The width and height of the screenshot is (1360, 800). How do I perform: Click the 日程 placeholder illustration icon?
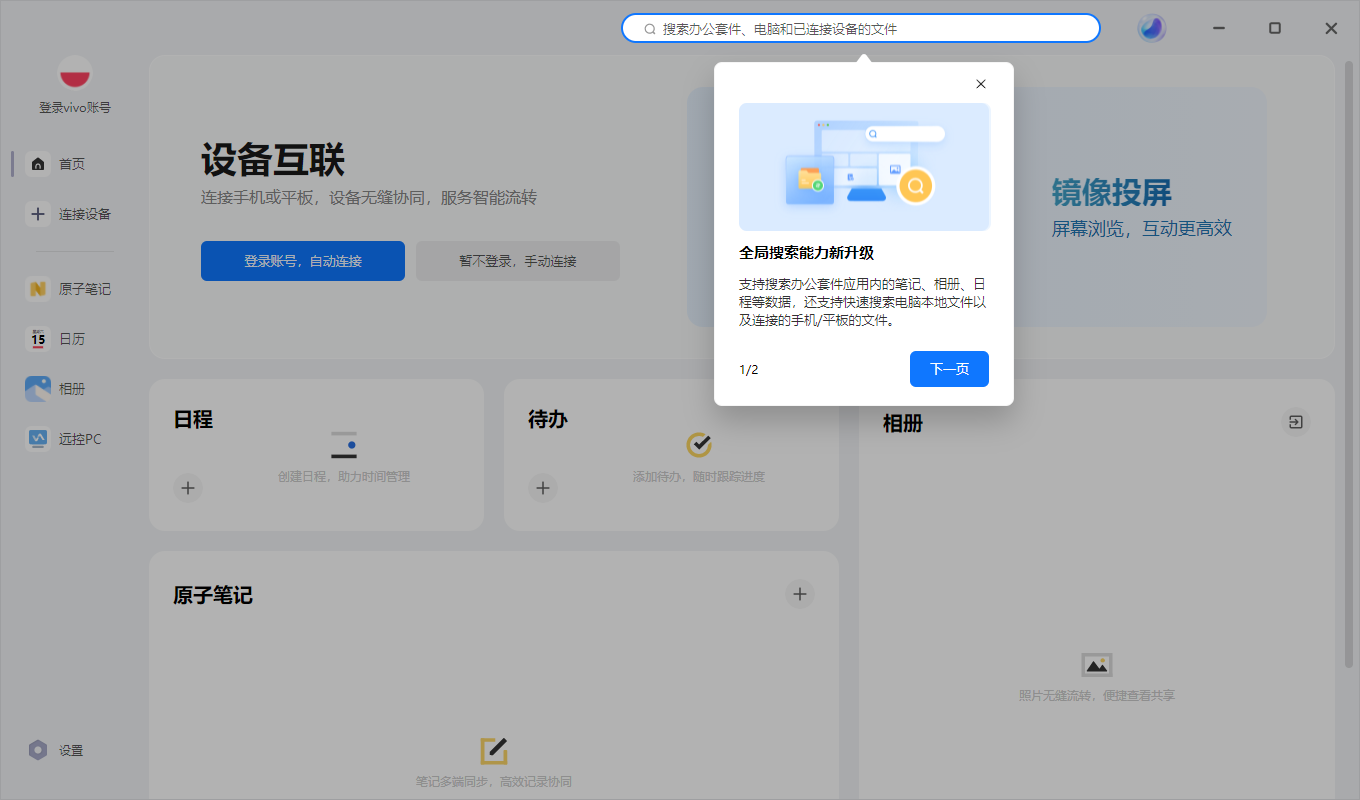pos(344,444)
